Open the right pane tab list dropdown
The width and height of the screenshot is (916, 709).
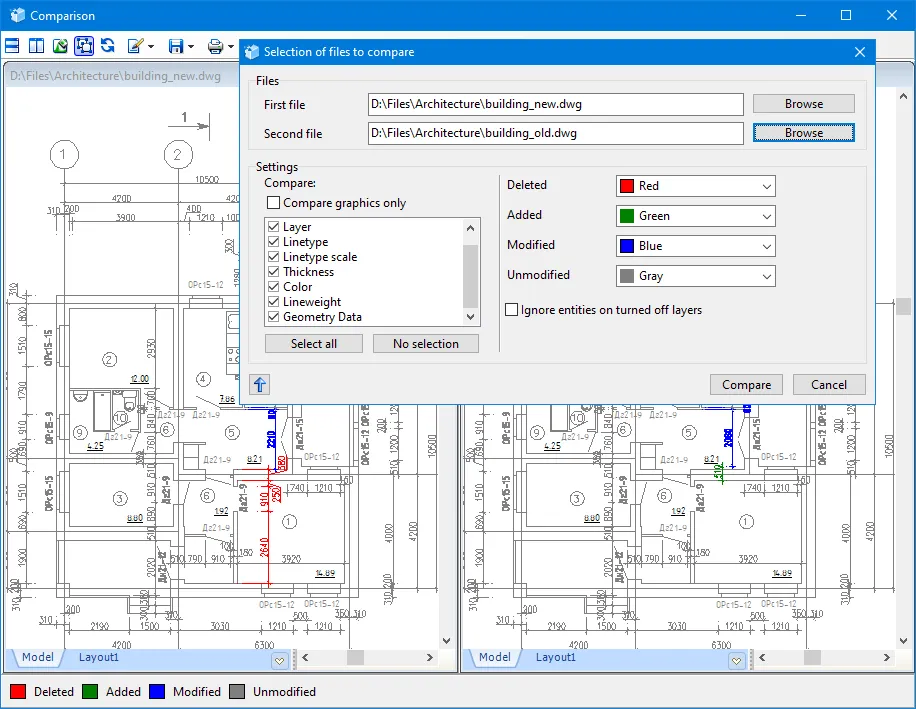point(736,661)
